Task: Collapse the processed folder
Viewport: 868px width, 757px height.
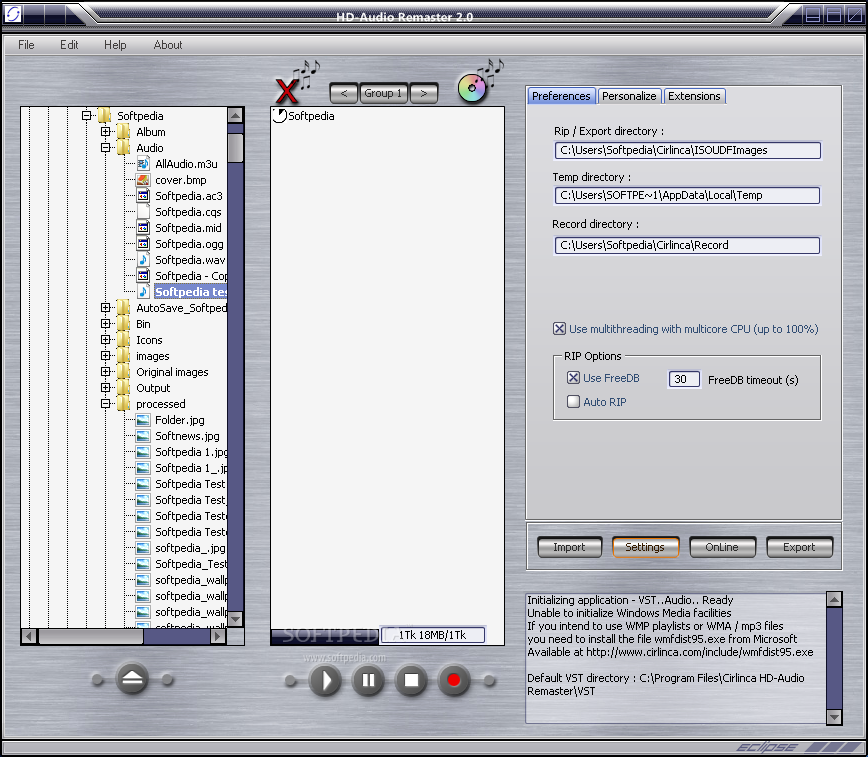Action: (x=105, y=404)
